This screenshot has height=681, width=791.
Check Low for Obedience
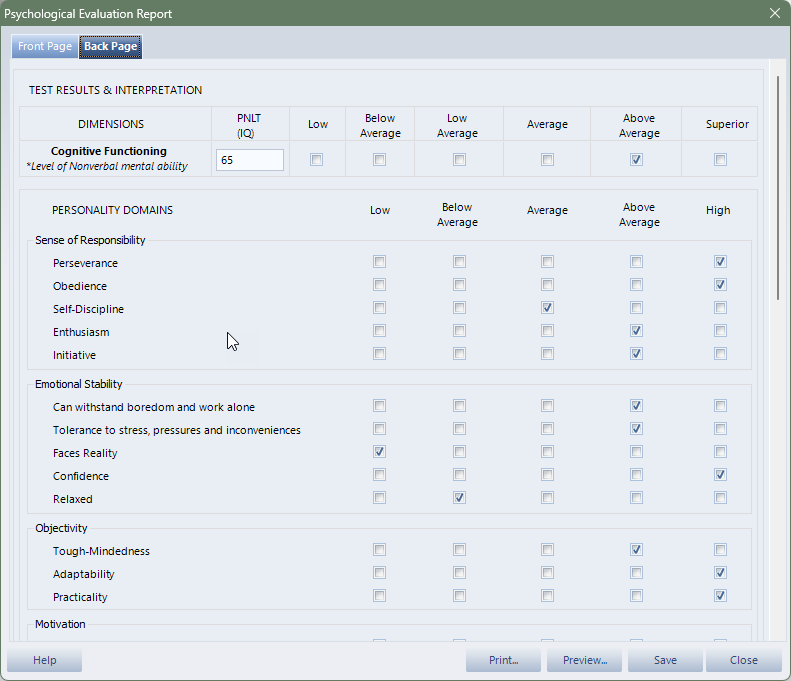point(379,285)
